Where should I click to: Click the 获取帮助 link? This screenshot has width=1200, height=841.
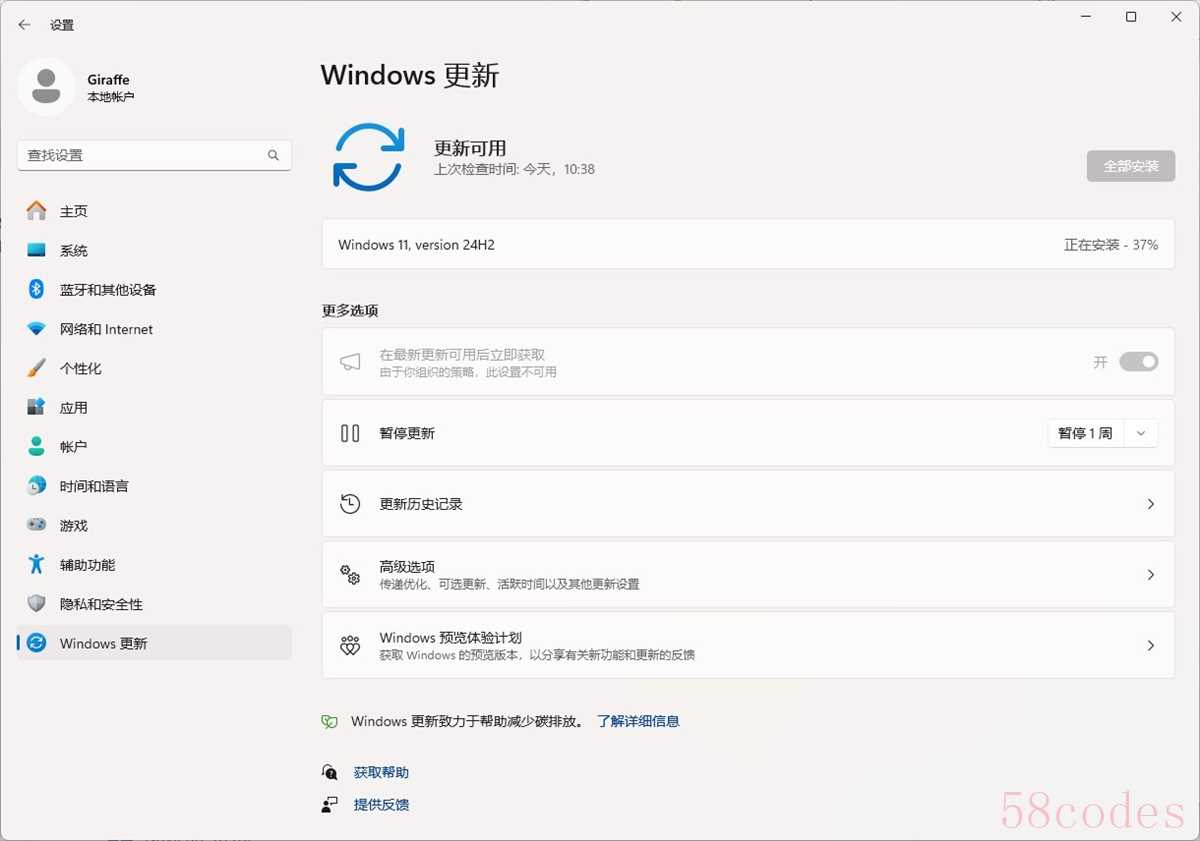381,772
